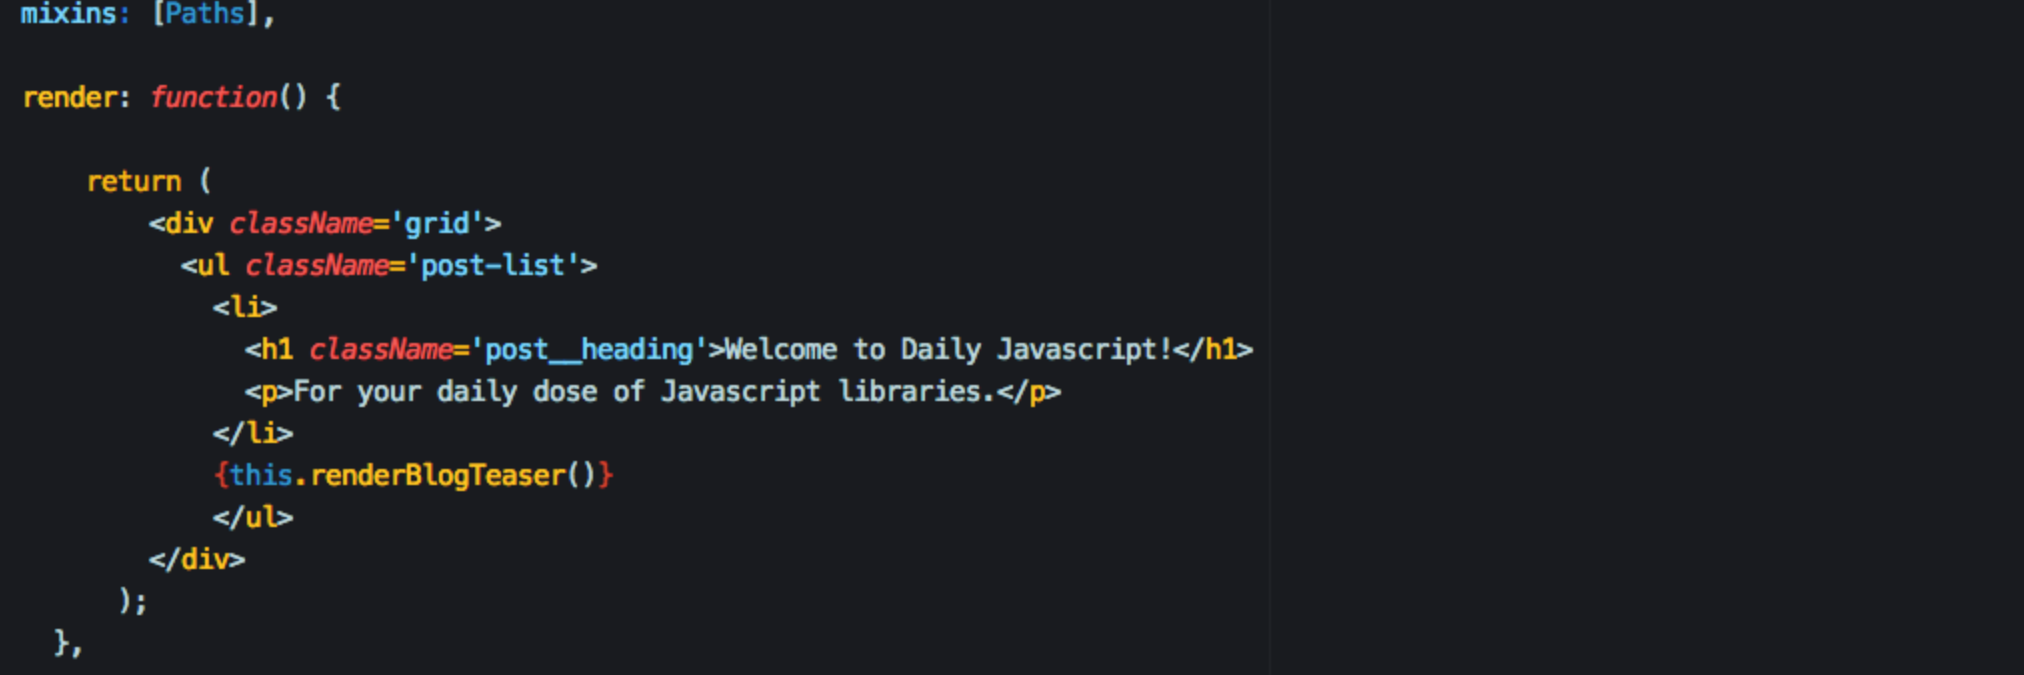Click the 'function' keyword

[x=213, y=97]
